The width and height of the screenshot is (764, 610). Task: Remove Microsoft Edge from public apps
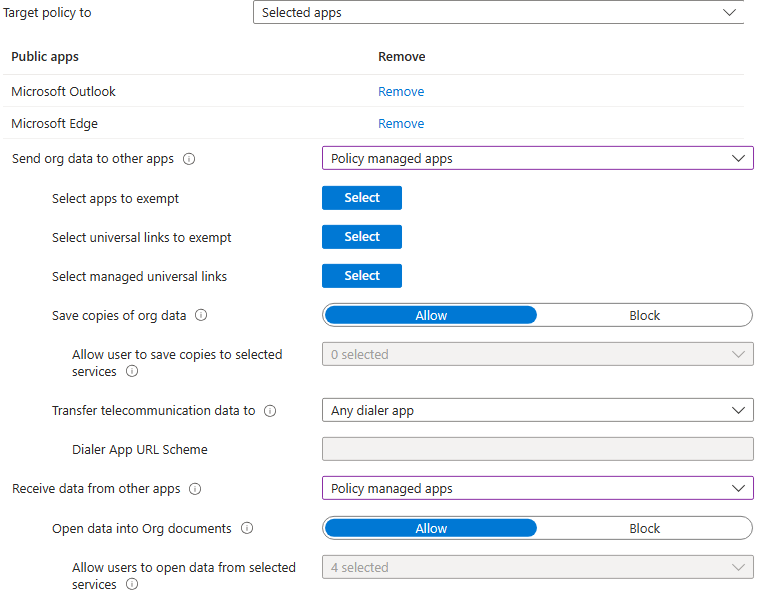pos(401,124)
